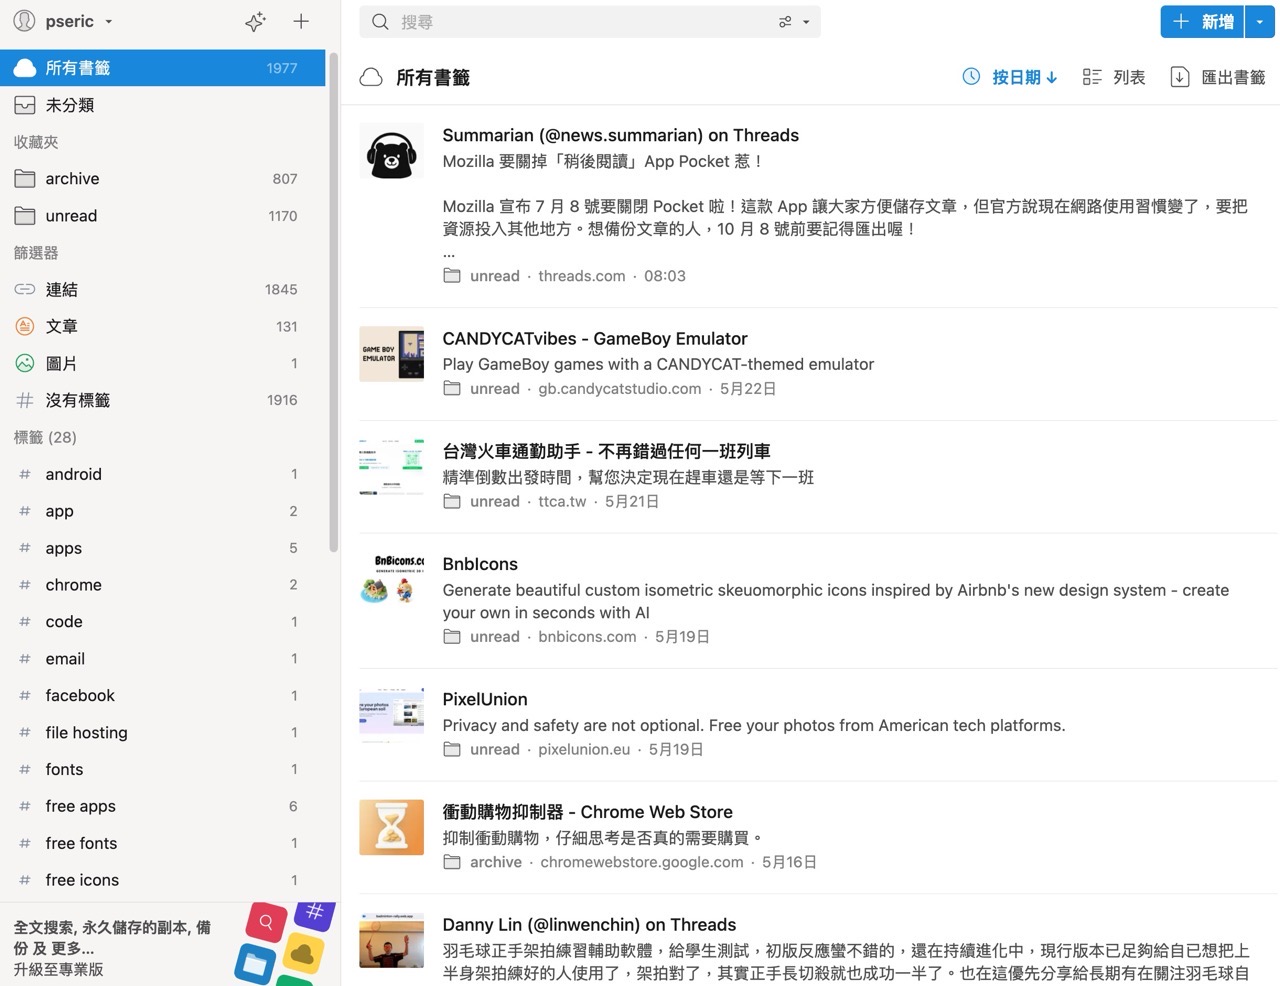This screenshot has height=986, width=1280.
Task: Click cloud icon beside 所有書籤 heading
Action: [x=371, y=77]
